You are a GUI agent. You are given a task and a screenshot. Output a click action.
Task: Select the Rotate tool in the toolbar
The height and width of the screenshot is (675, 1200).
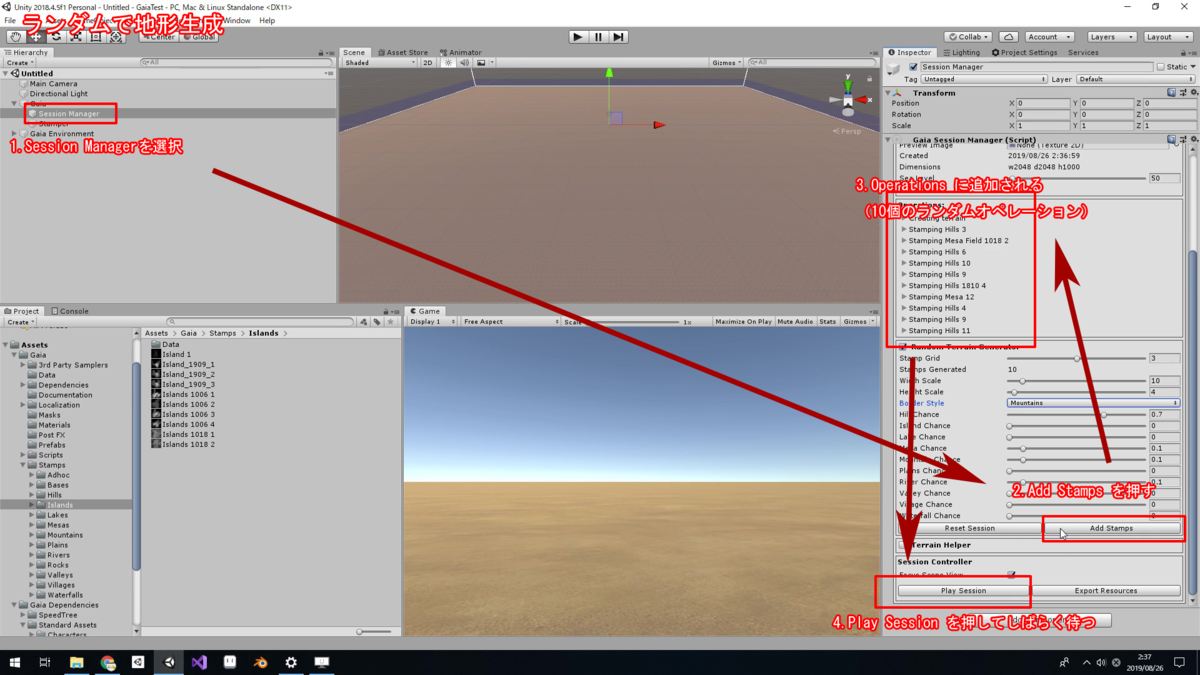(56, 37)
